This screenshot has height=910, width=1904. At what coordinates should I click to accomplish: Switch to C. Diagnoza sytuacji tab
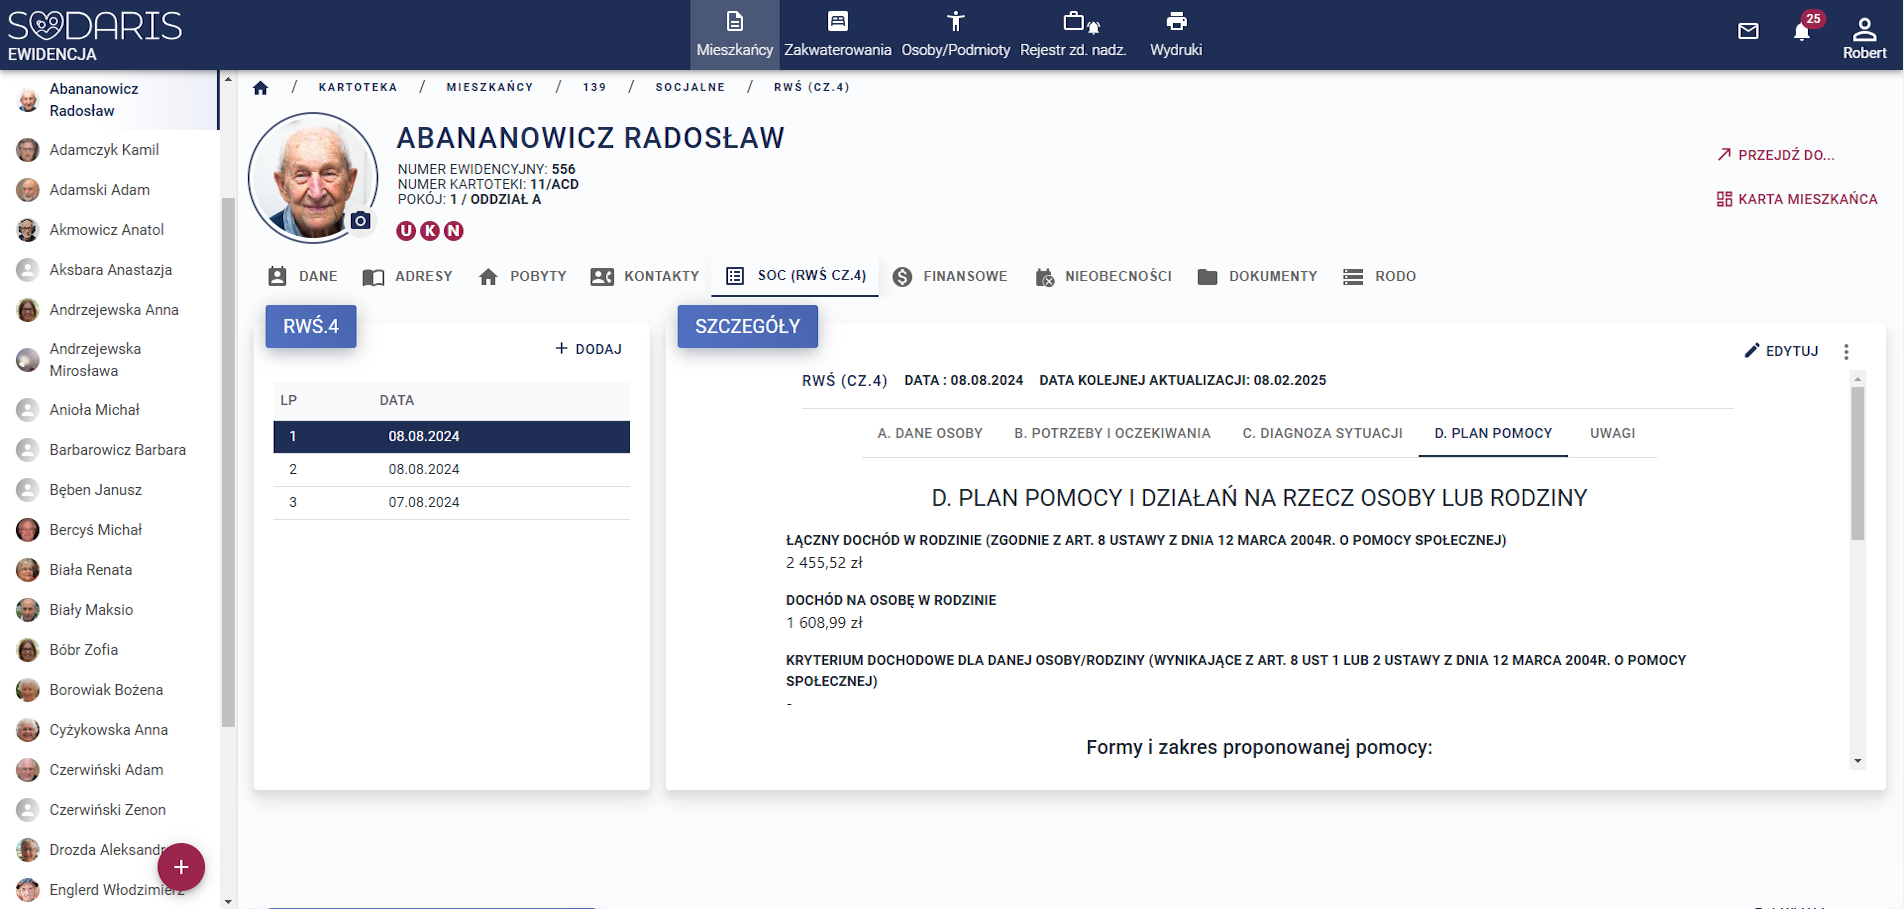(x=1322, y=434)
